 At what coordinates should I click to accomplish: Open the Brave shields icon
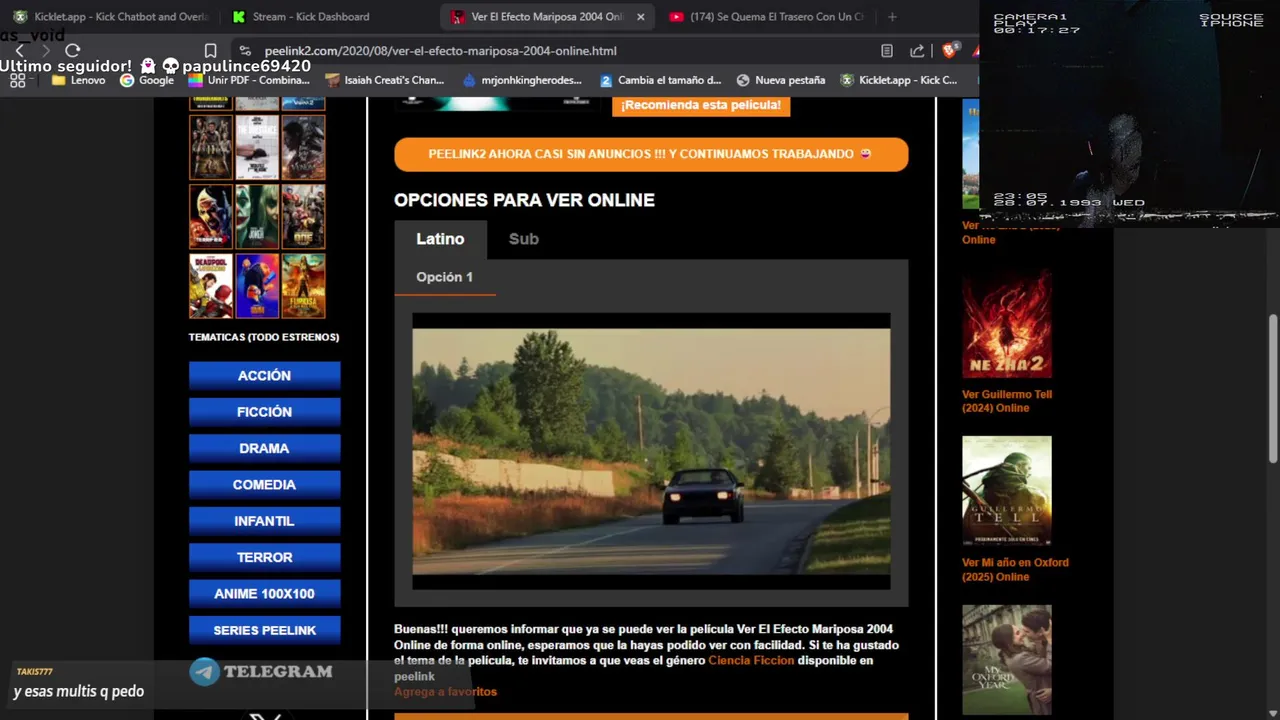point(949,50)
